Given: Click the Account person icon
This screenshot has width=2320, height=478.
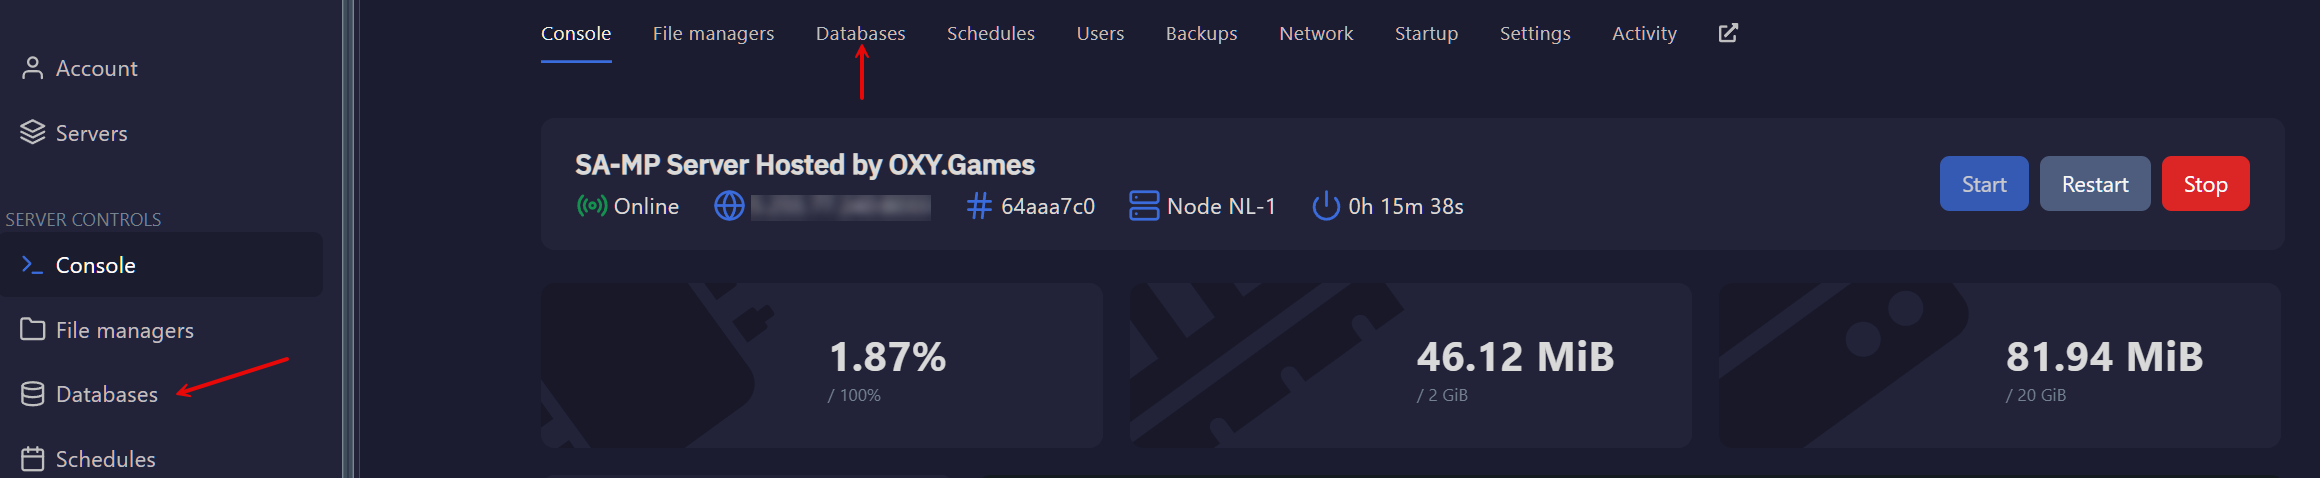Looking at the screenshot, I should click(32, 68).
